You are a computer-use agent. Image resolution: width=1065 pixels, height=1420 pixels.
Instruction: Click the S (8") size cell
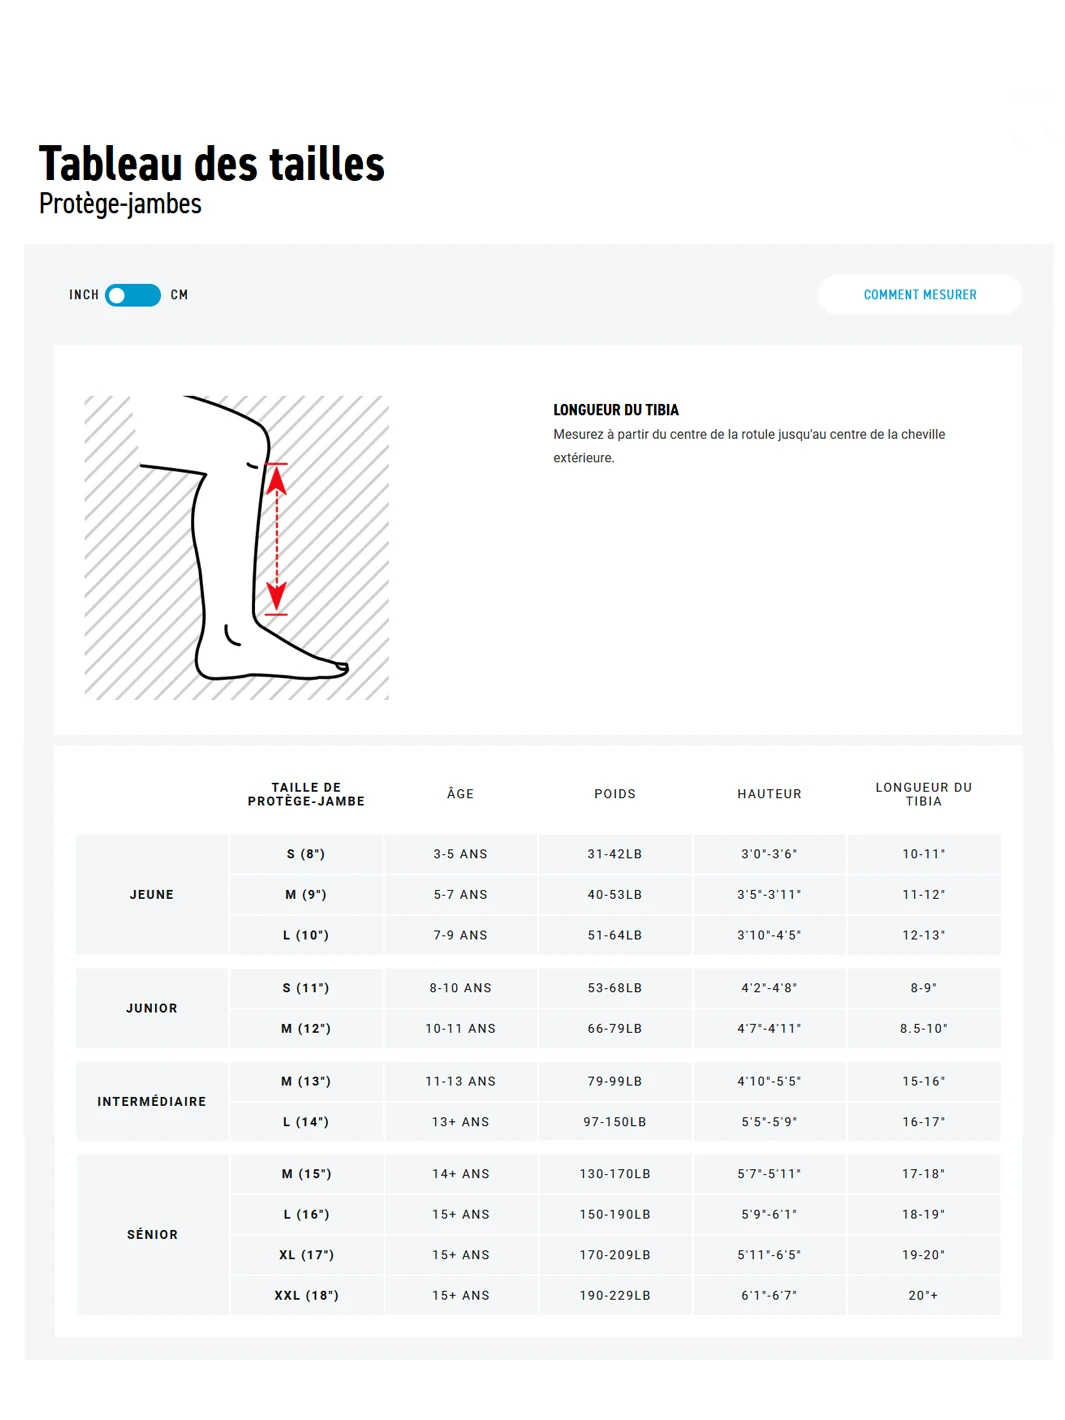click(306, 854)
